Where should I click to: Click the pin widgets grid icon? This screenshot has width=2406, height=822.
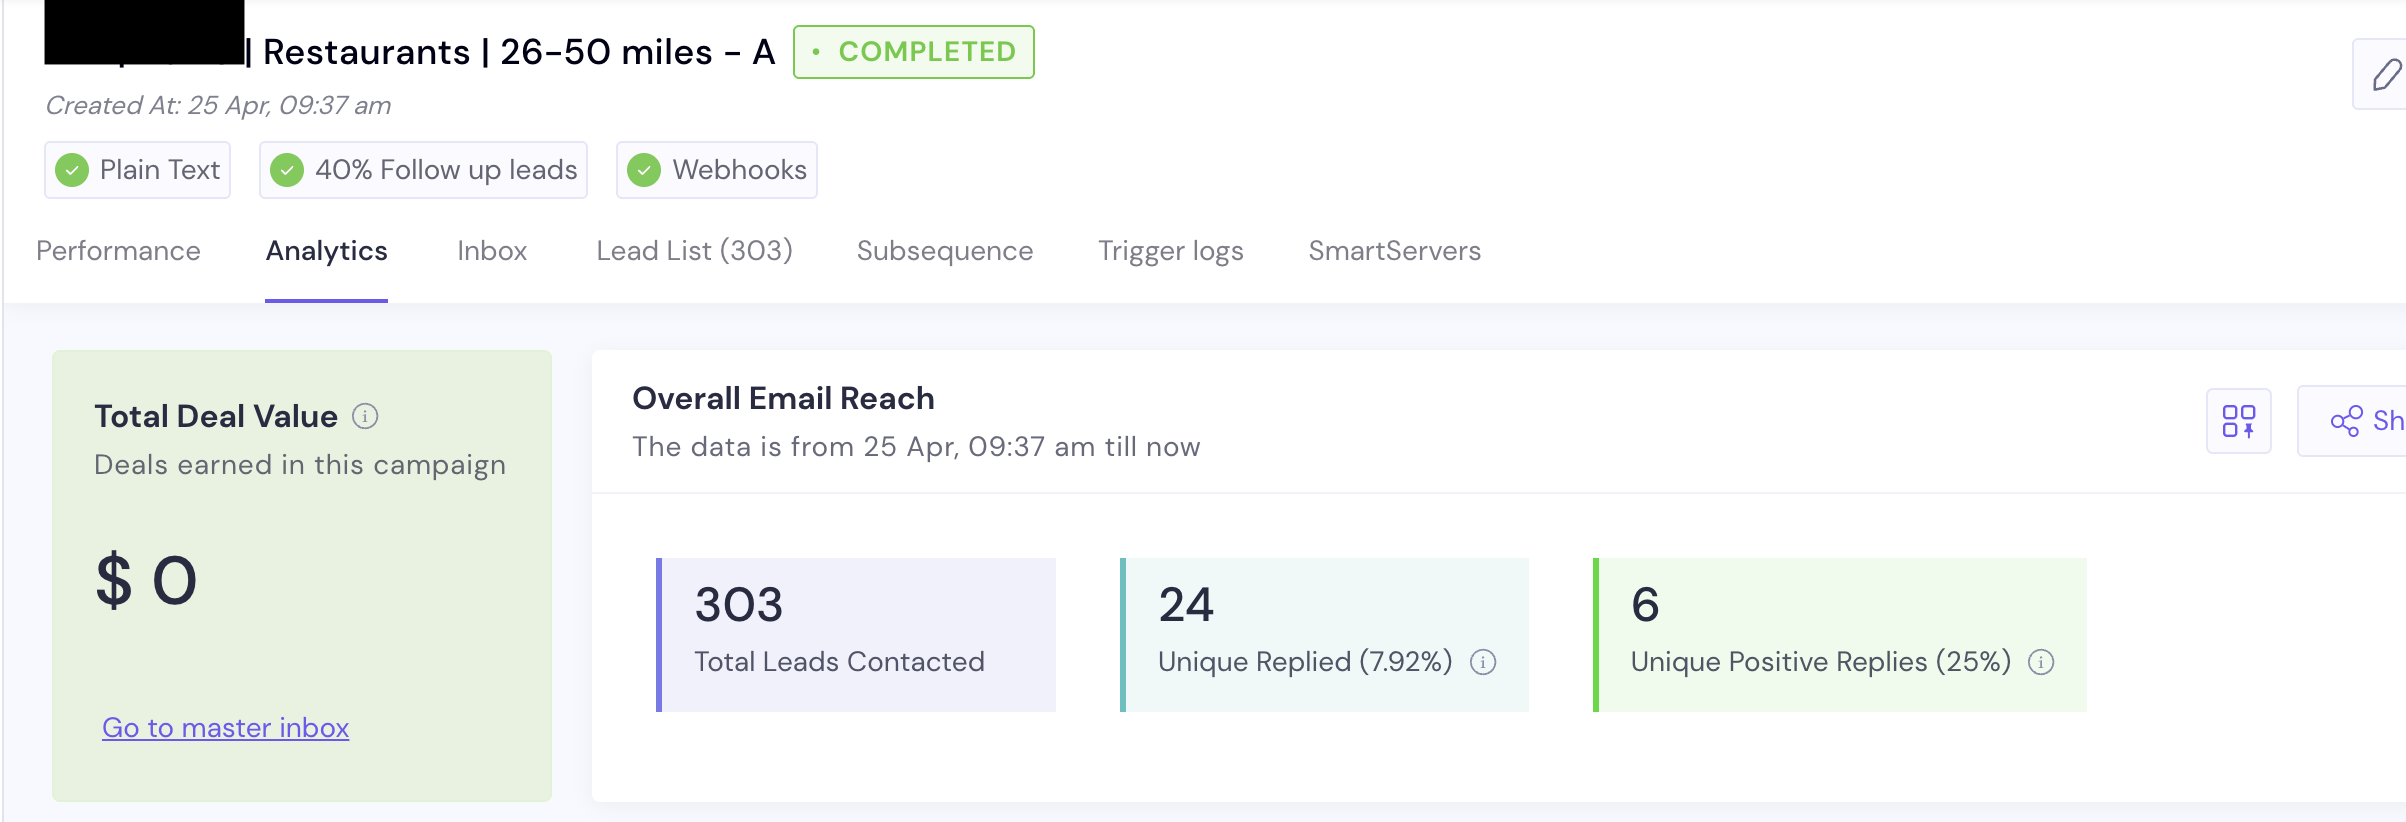click(x=2238, y=421)
